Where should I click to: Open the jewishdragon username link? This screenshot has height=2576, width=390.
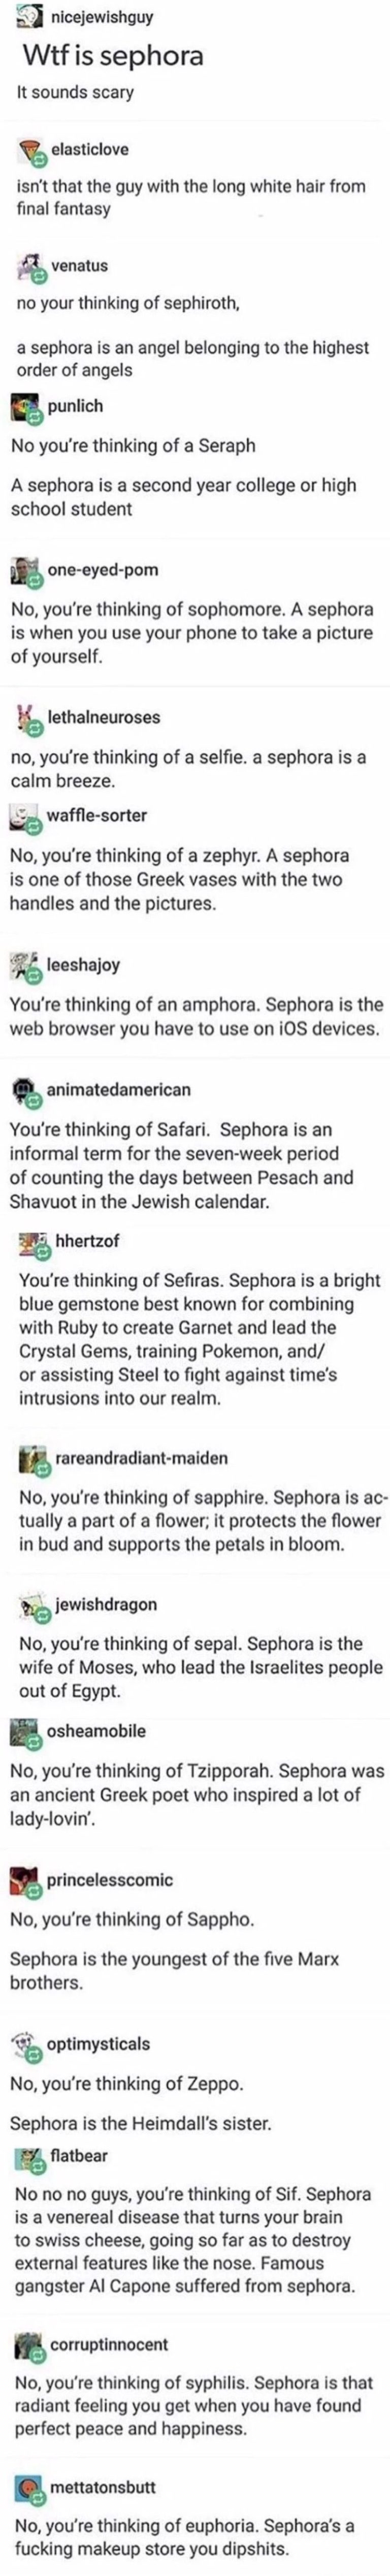point(106,1604)
